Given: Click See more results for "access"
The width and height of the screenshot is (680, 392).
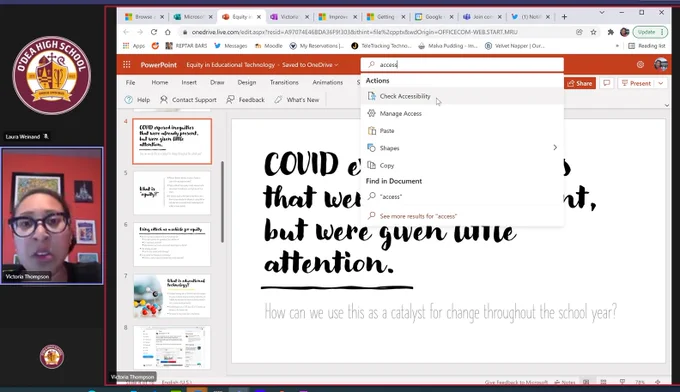Looking at the screenshot, I should (418, 216).
